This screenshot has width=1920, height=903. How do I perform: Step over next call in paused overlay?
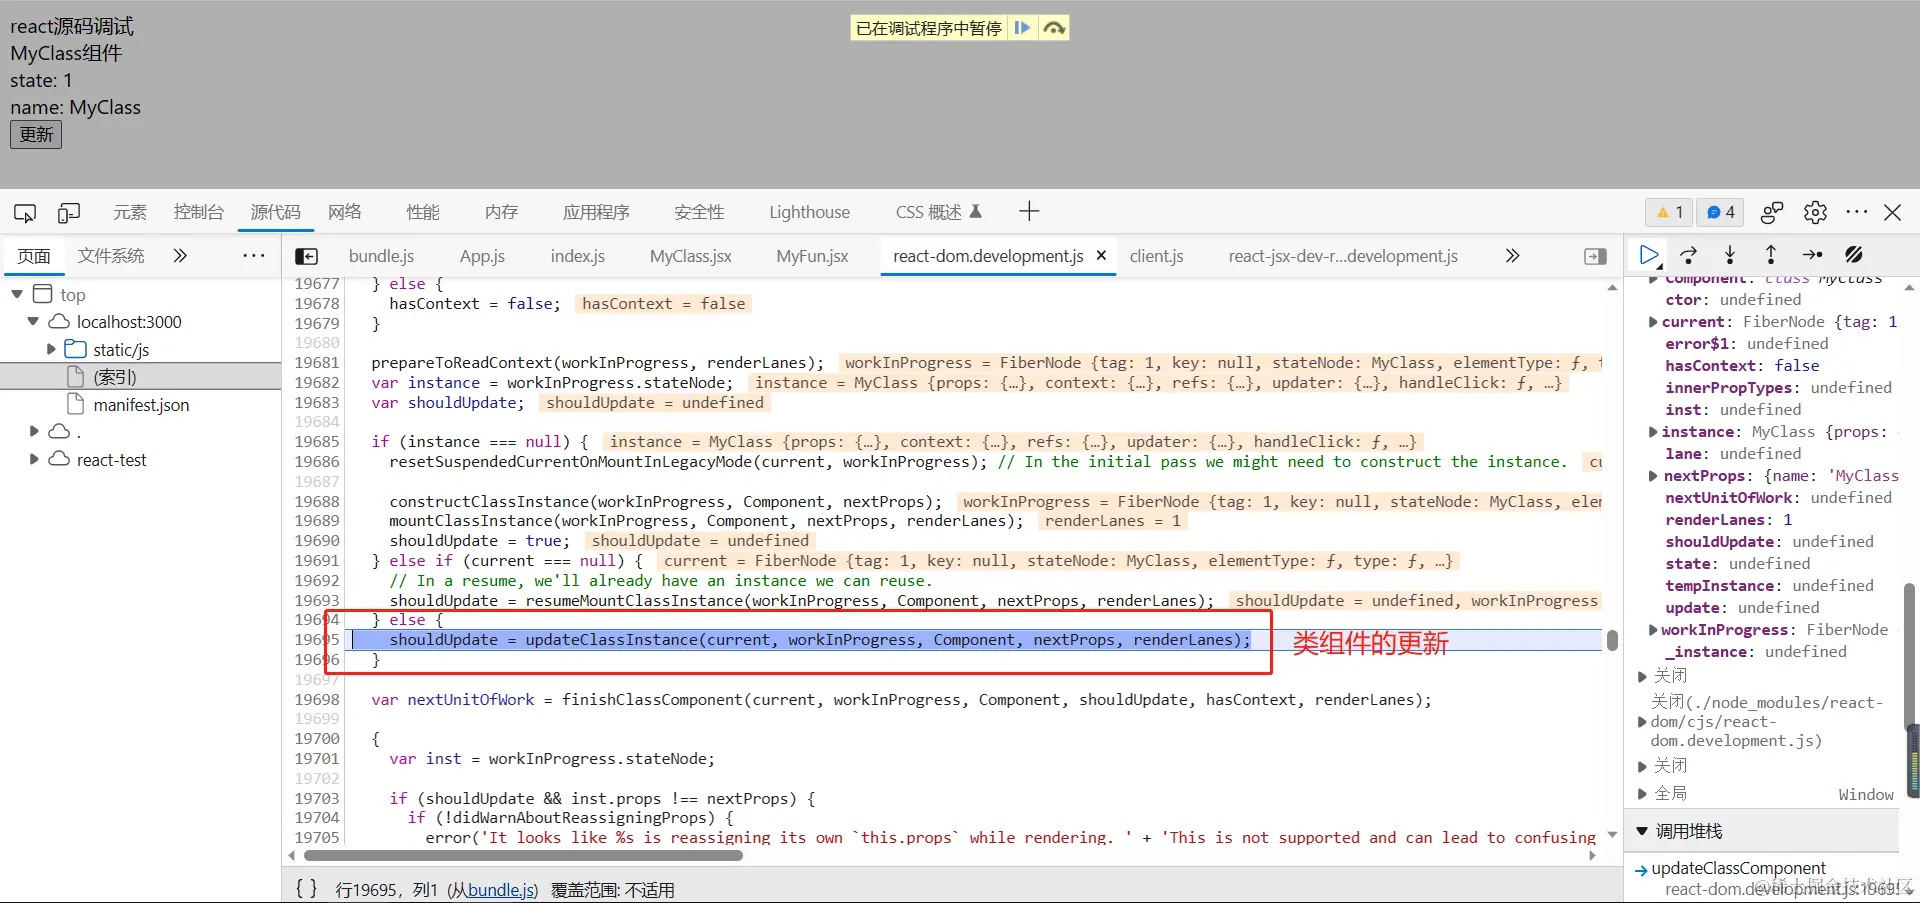tap(1054, 28)
